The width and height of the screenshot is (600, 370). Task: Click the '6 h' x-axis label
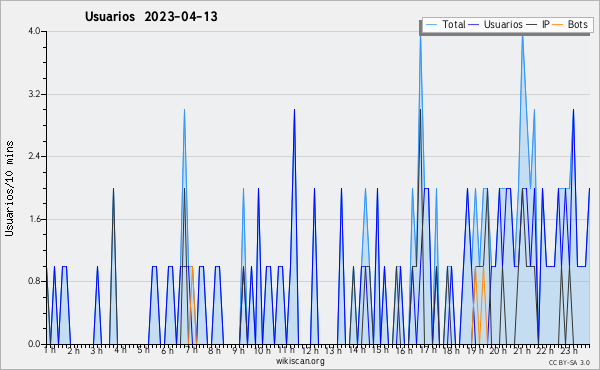point(167,350)
